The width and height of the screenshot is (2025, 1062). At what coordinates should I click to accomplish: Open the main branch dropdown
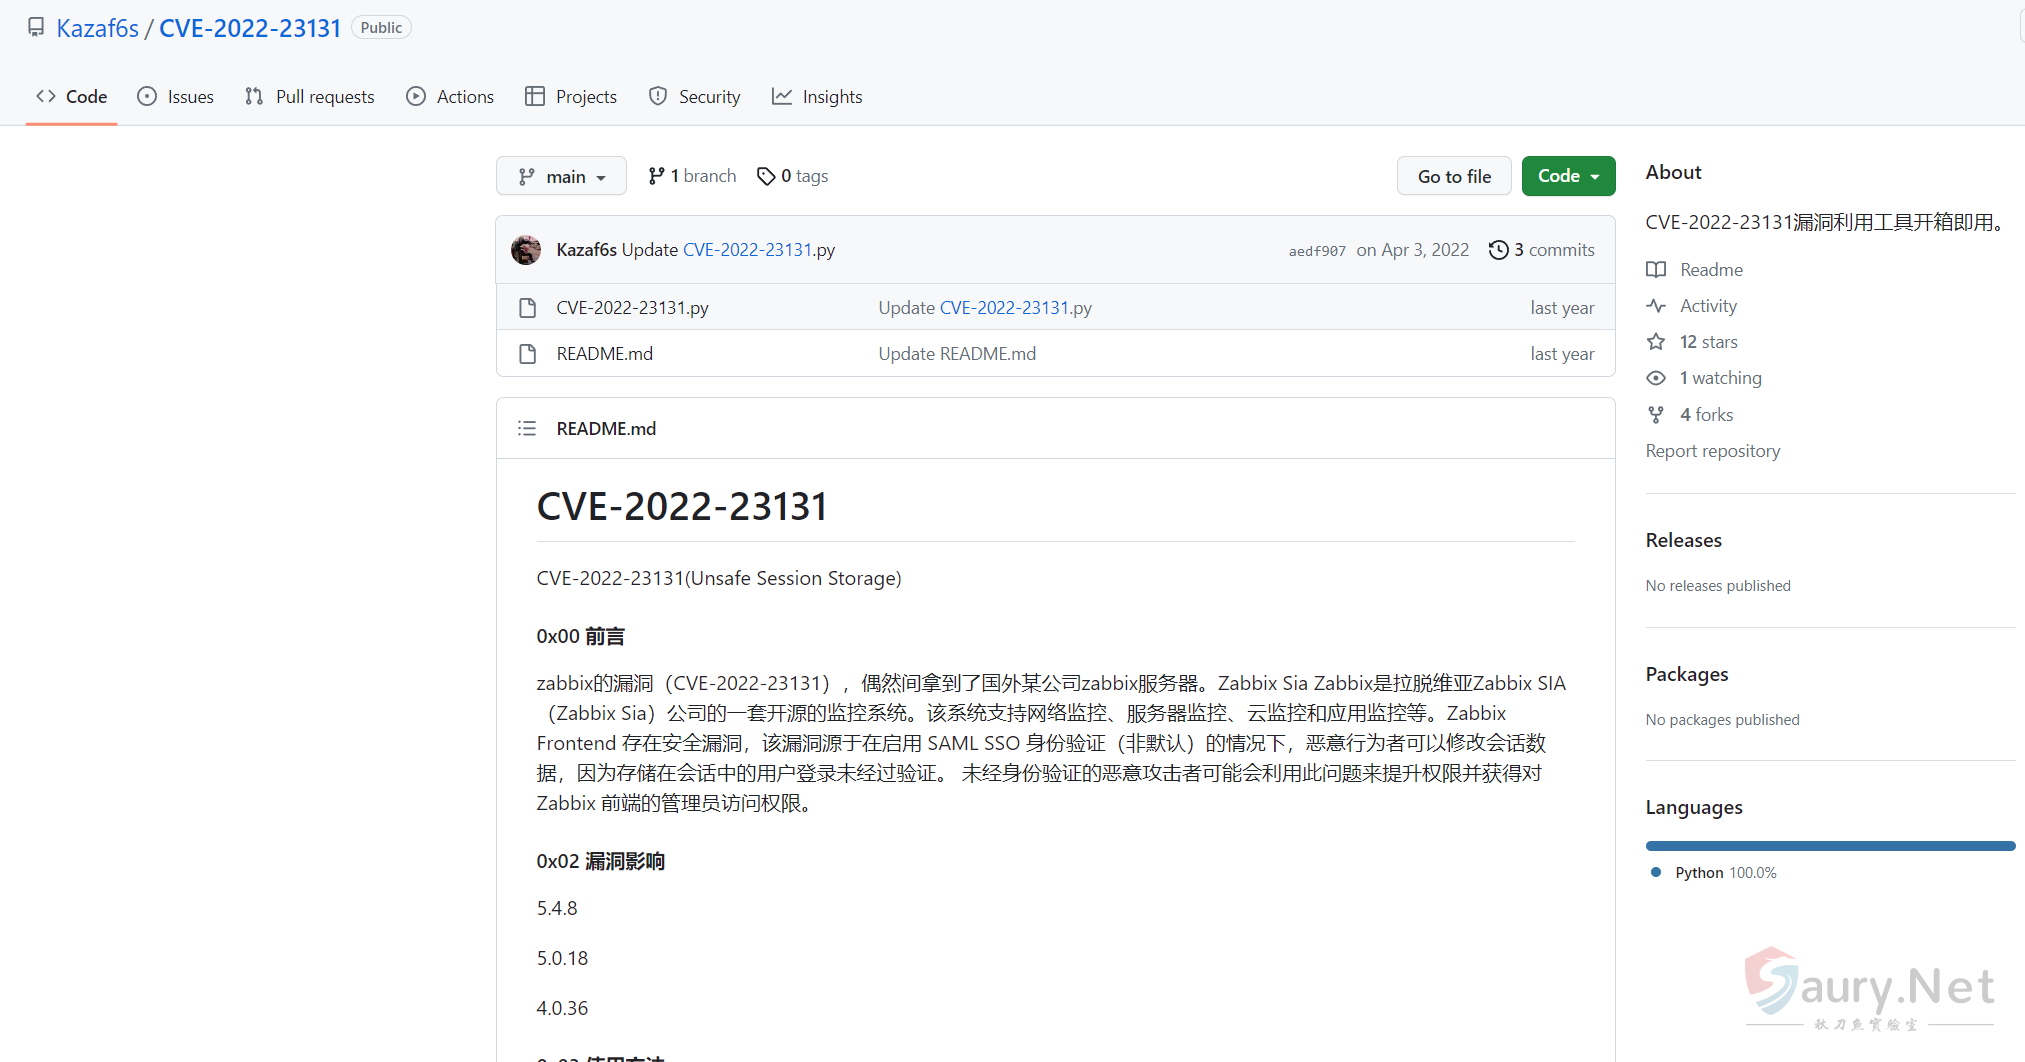[x=561, y=176]
